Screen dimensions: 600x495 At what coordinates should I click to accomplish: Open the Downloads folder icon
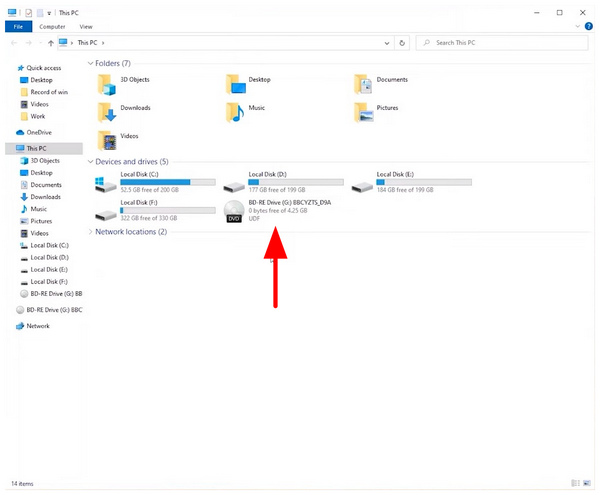[x=107, y=111]
